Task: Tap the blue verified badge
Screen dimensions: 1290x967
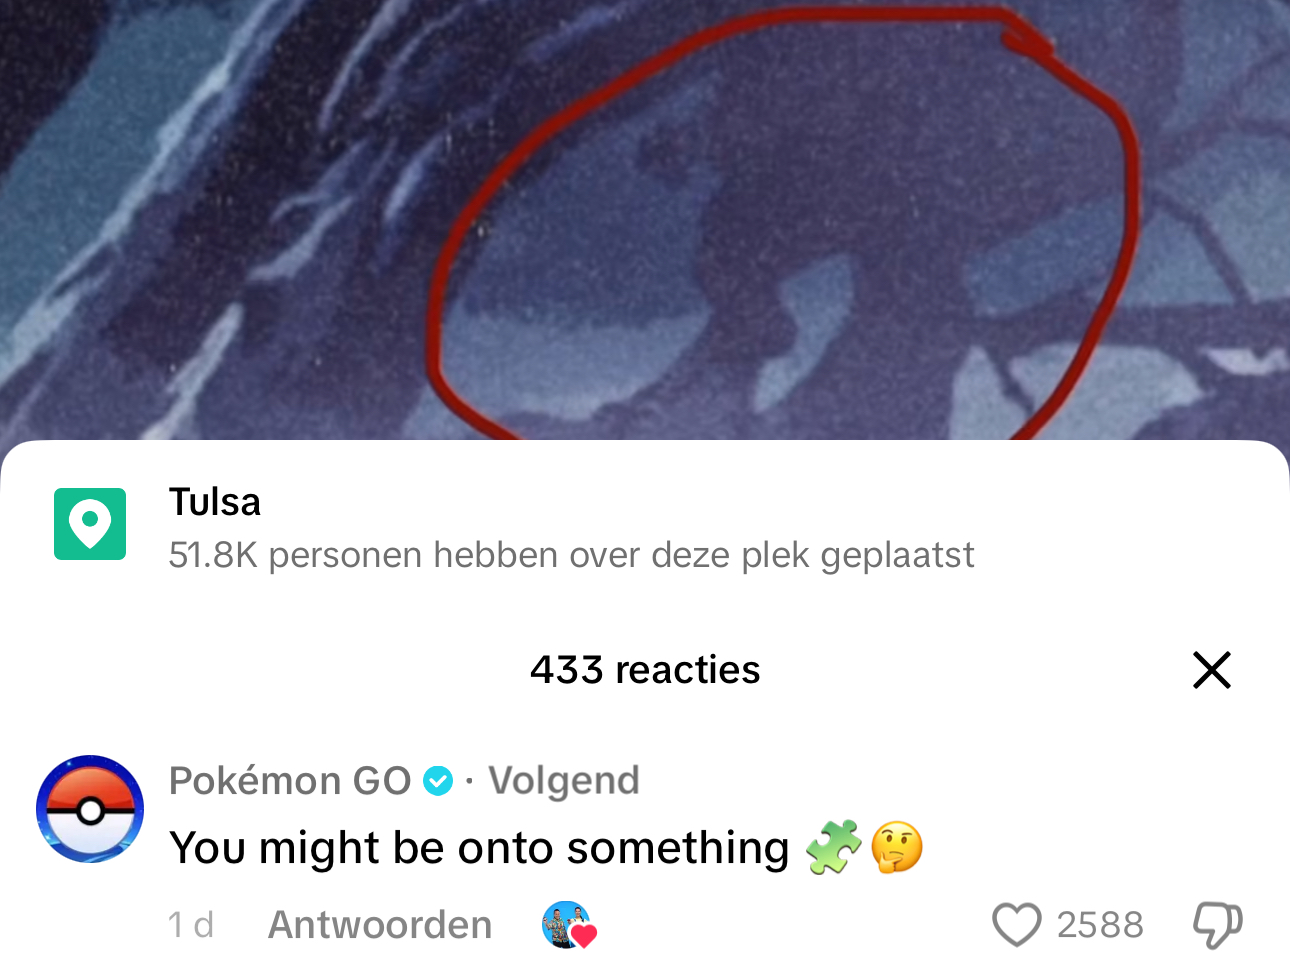Action: tap(438, 781)
